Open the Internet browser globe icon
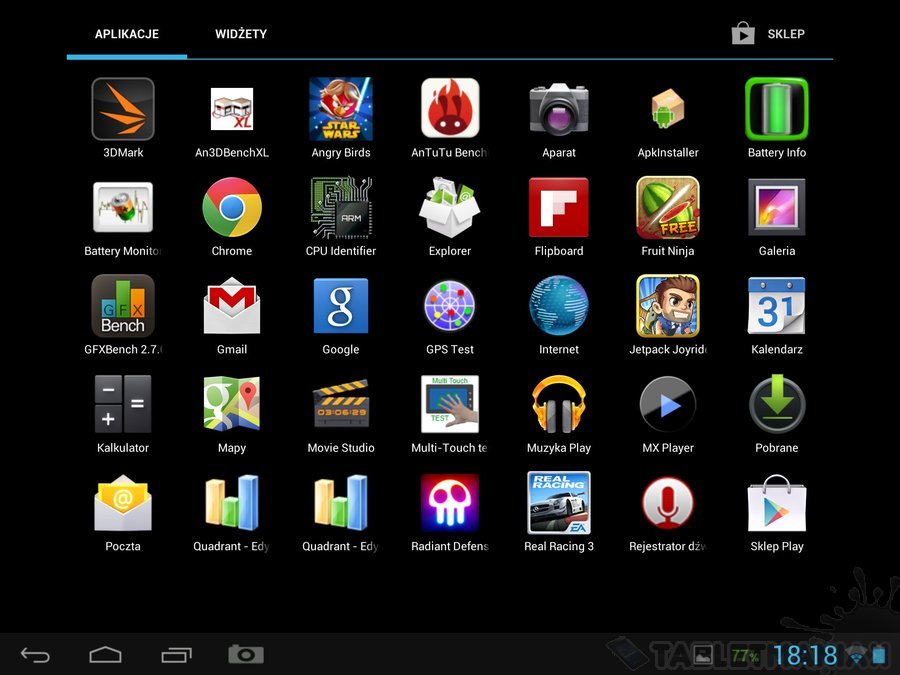This screenshot has height=675, width=900. pyautogui.click(x=558, y=306)
